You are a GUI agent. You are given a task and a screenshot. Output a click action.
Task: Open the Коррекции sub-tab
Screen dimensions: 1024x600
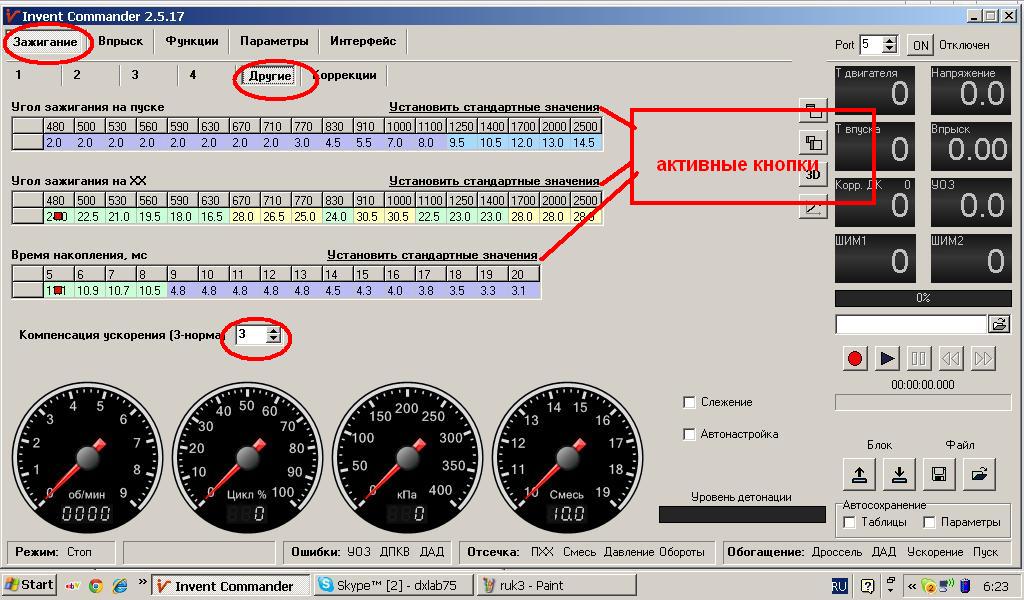[344, 75]
